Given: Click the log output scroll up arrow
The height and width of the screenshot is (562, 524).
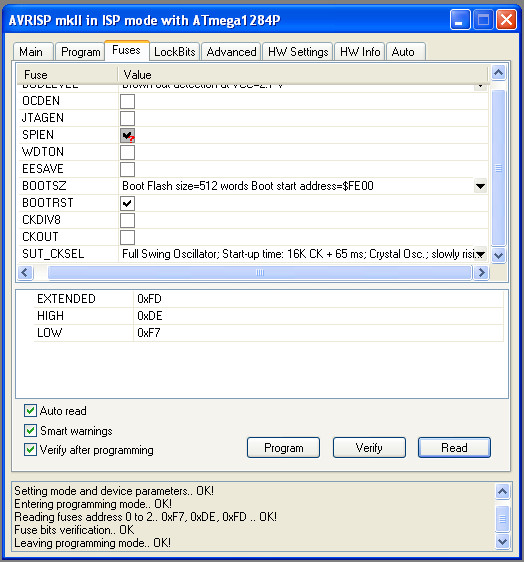Looking at the screenshot, I should (502, 491).
